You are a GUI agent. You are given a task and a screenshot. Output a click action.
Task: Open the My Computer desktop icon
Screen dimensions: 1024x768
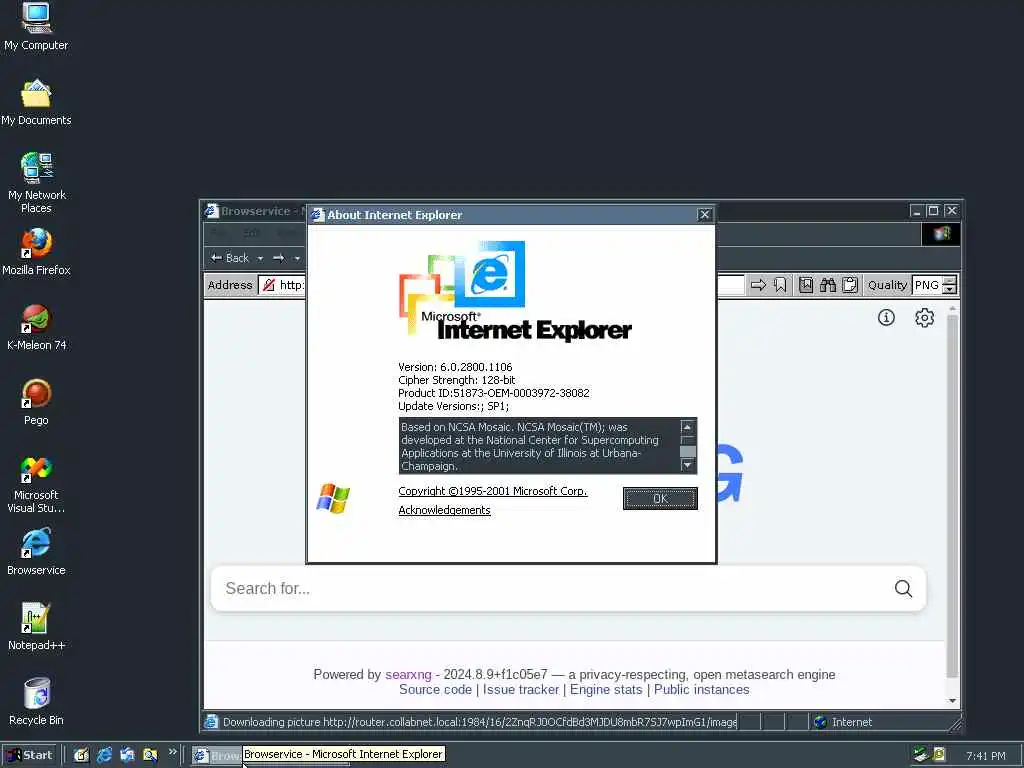[36, 26]
